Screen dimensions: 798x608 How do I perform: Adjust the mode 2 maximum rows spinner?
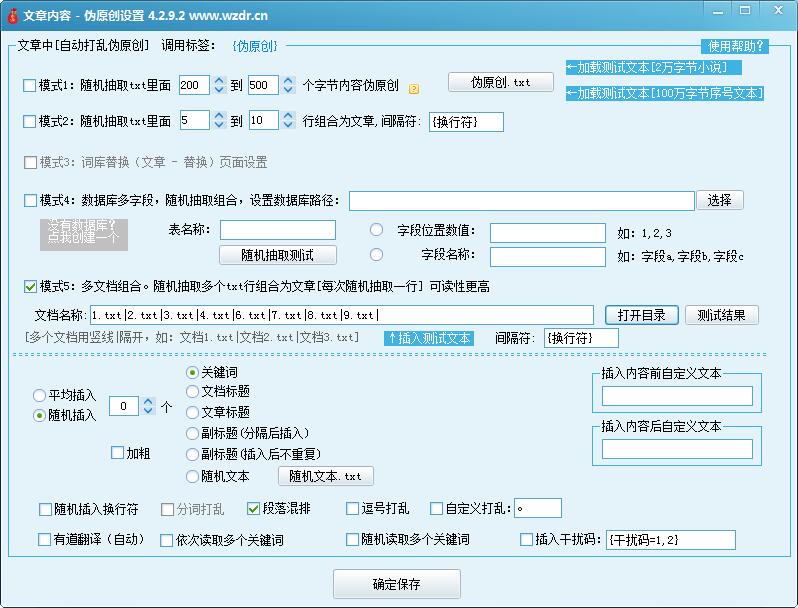click(288, 120)
